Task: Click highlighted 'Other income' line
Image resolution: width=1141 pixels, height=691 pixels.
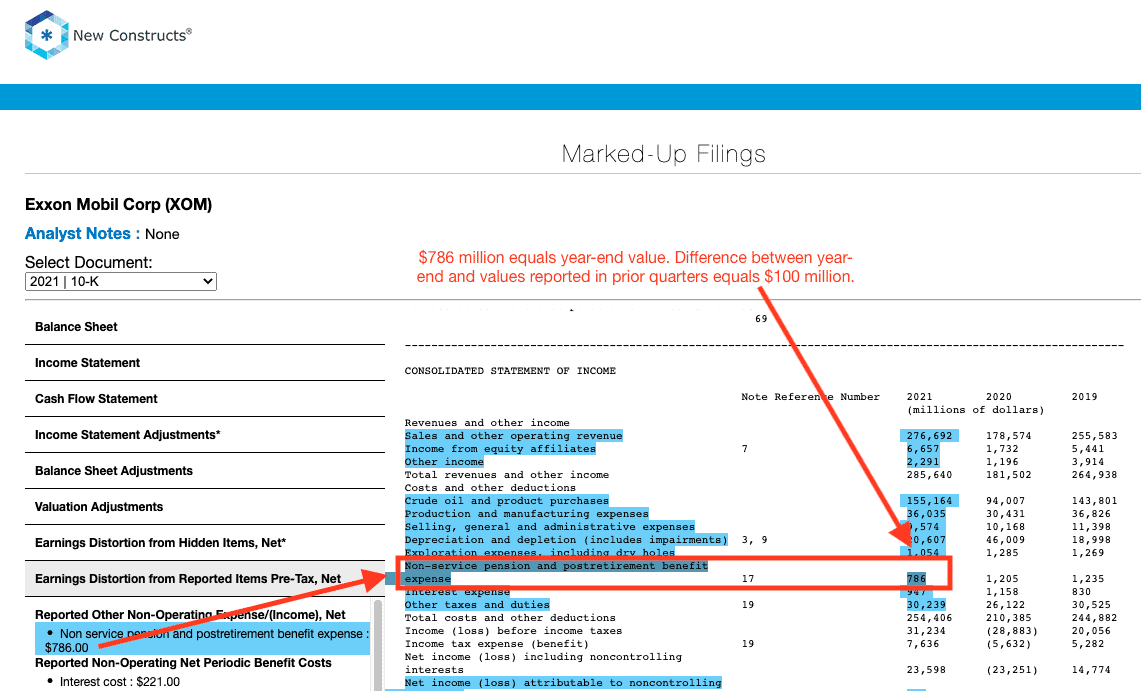Action: (444, 462)
